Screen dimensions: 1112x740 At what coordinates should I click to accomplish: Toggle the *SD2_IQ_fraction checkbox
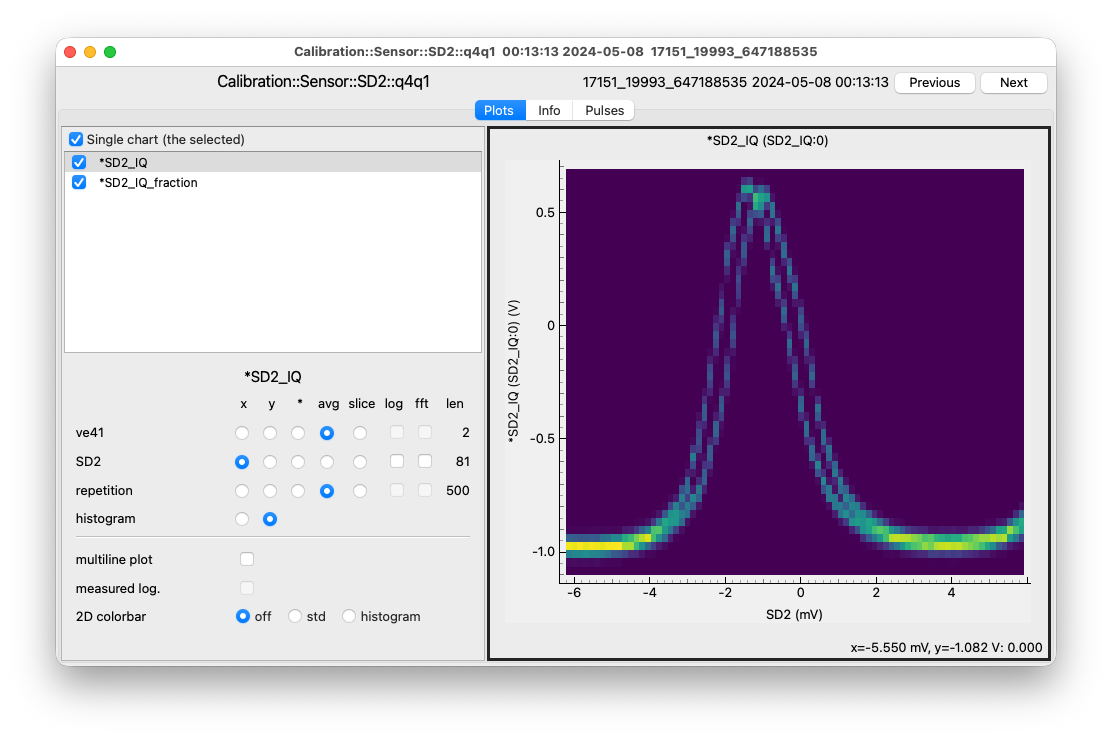pos(79,182)
